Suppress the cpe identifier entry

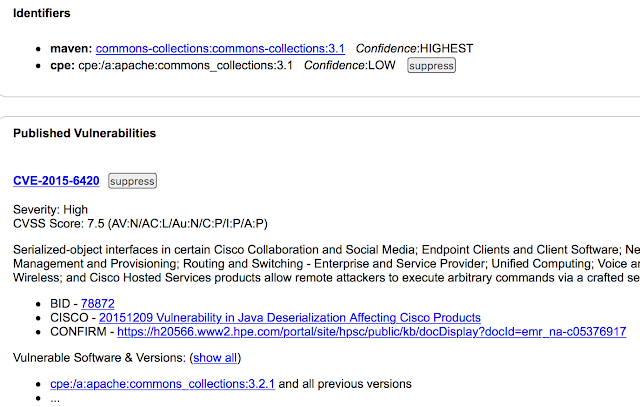(431, 66)
